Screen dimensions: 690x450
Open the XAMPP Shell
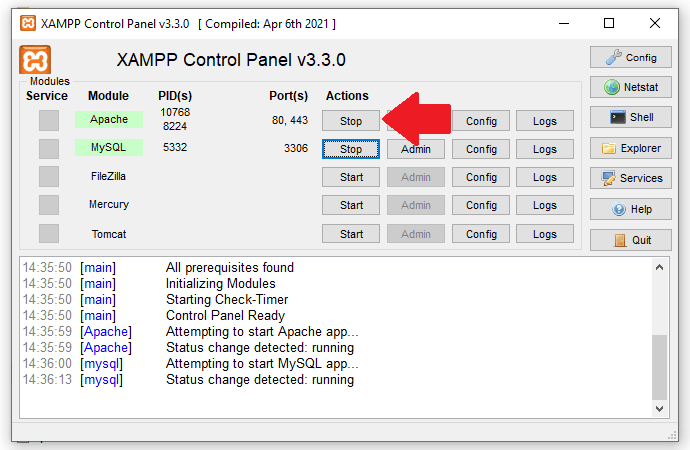pos(631,117)
